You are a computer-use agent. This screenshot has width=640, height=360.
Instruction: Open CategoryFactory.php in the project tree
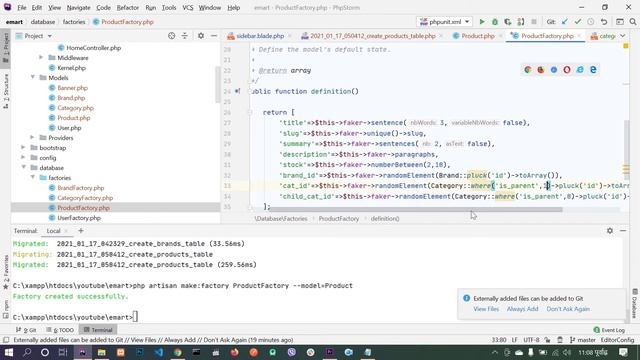tap(85, 198)
